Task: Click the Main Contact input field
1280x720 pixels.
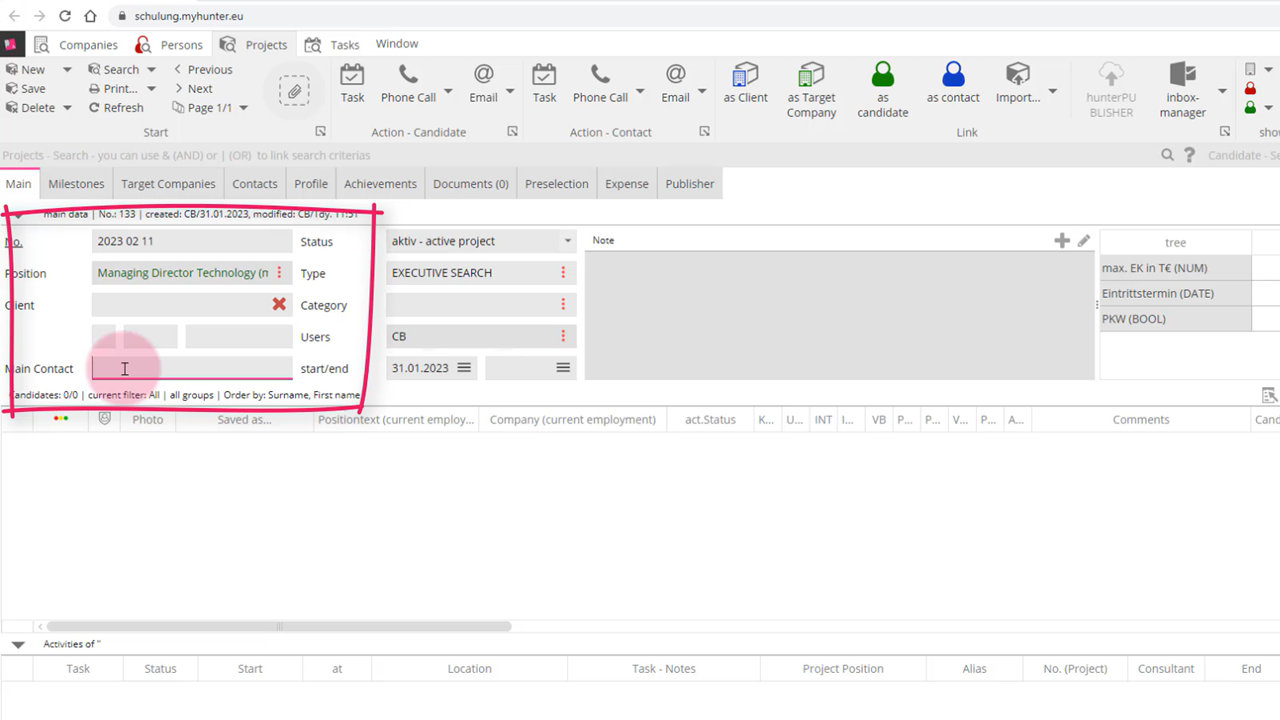Action: click(192, 368)
